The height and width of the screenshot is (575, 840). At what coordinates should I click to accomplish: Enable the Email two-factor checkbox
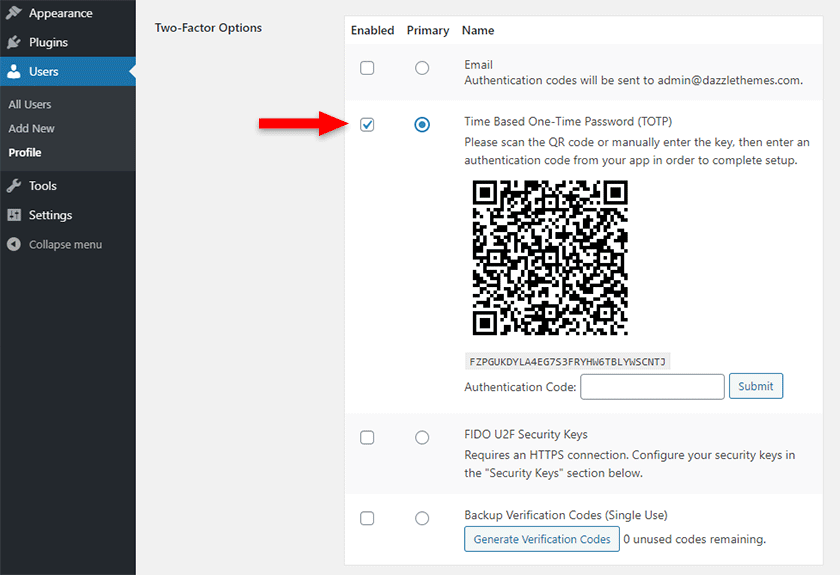click(367, 68)
